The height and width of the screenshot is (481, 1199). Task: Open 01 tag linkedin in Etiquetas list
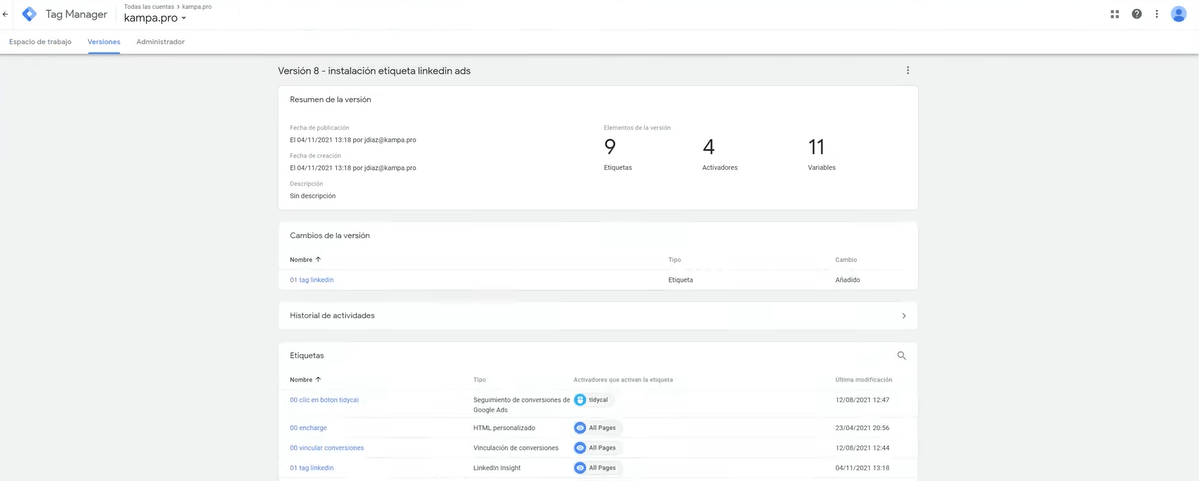311,467
